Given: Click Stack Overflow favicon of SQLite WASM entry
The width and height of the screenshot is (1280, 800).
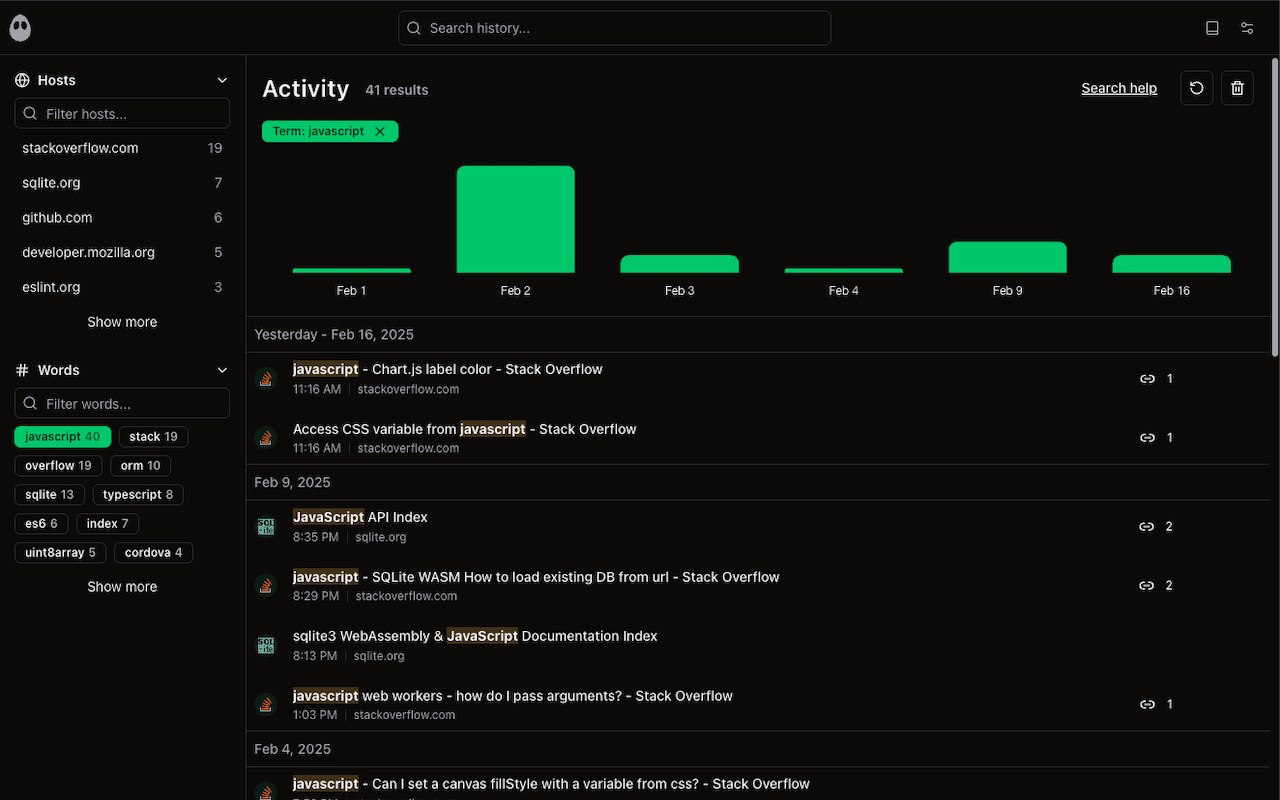Looking at the screenshot, I should [x=266, y=586].
